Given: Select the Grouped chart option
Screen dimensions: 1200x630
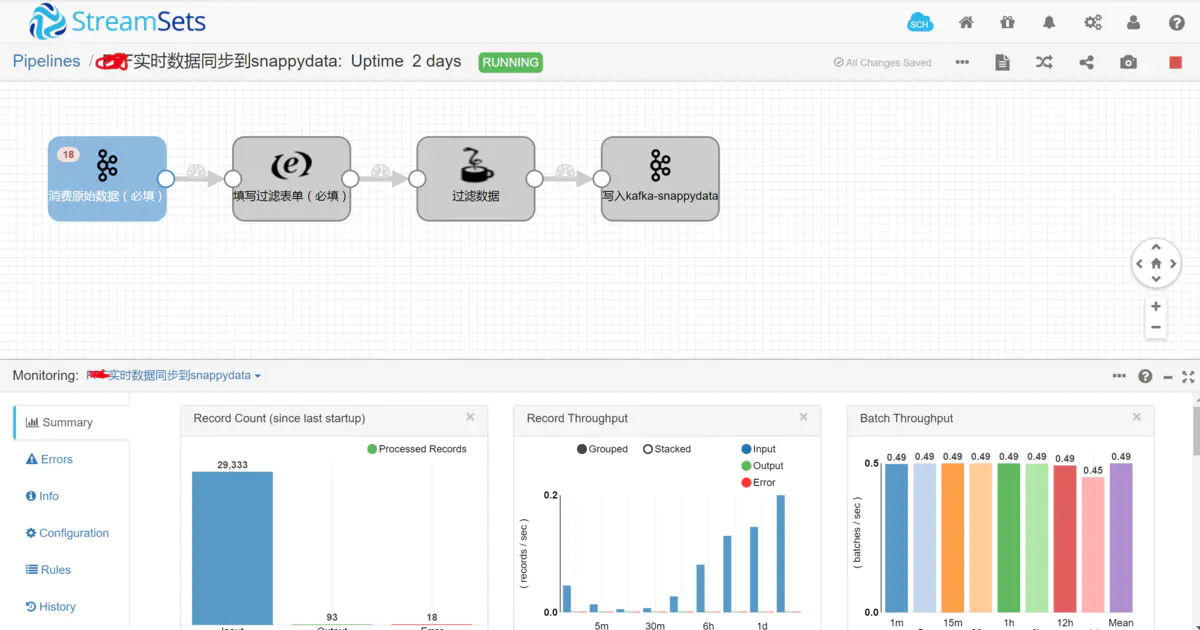Looking at the screenshot, I should pos(602,449).
